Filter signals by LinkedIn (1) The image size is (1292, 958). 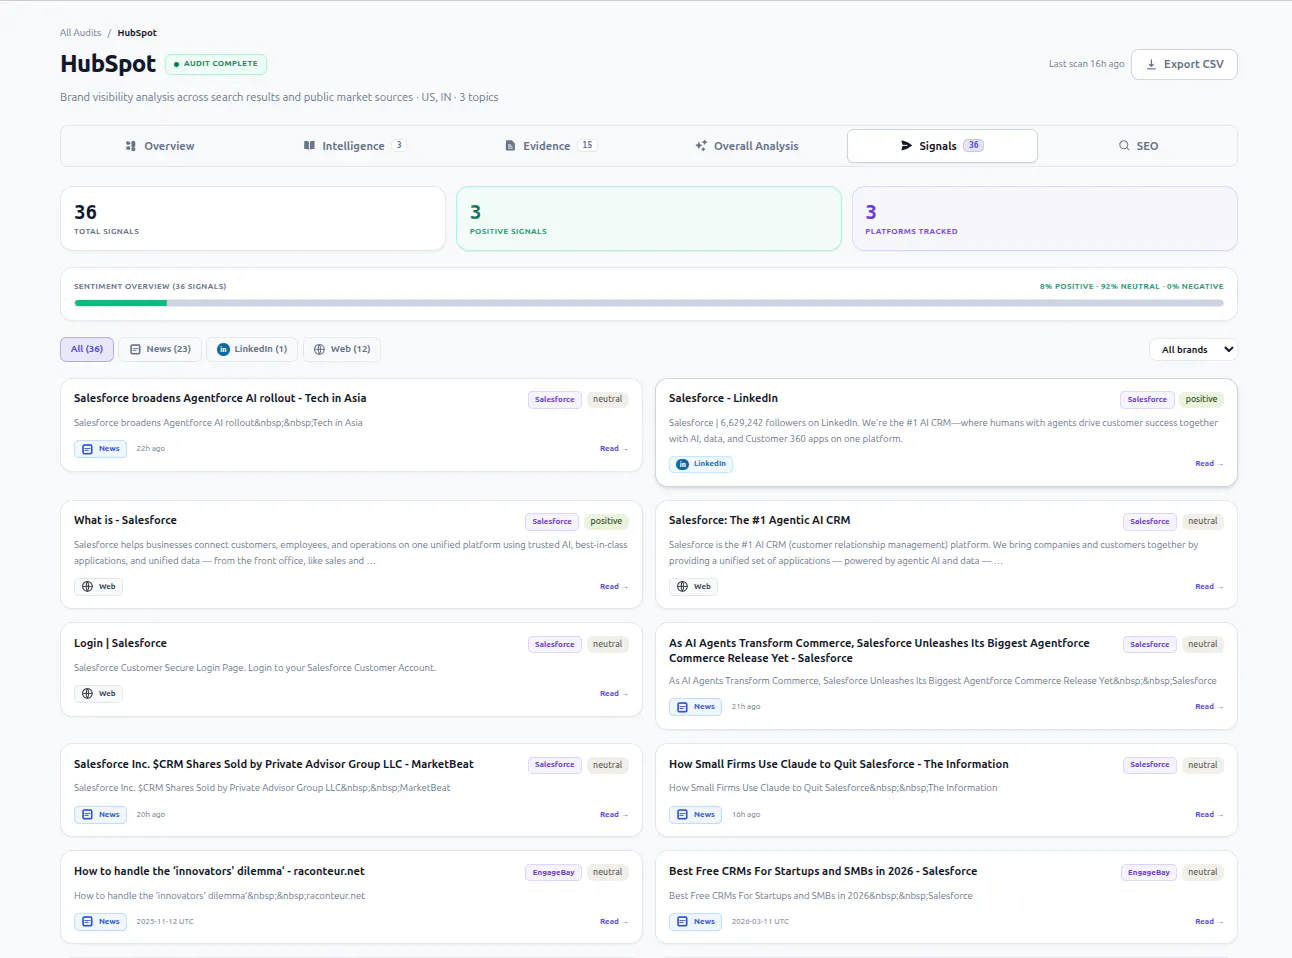[252, 349]
